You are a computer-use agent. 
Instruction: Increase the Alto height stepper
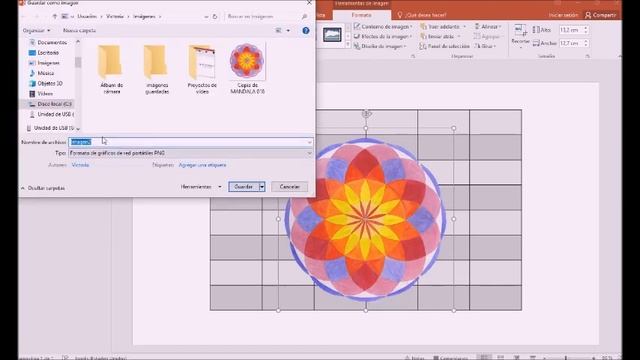pos(586,28)
